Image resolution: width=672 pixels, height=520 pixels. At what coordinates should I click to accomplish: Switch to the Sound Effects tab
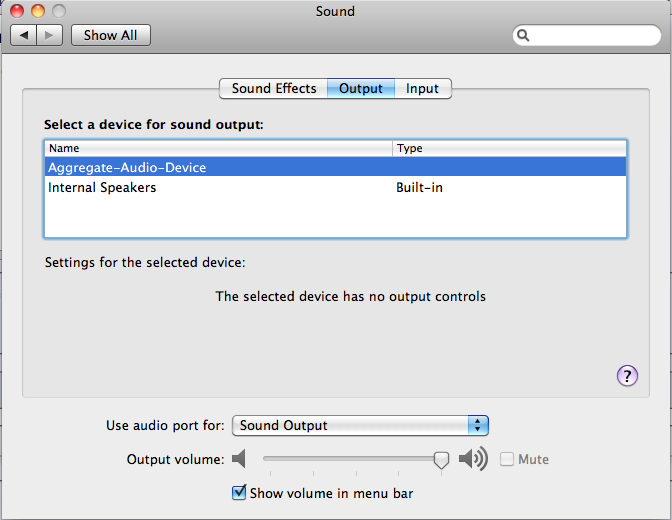[273, 88]
